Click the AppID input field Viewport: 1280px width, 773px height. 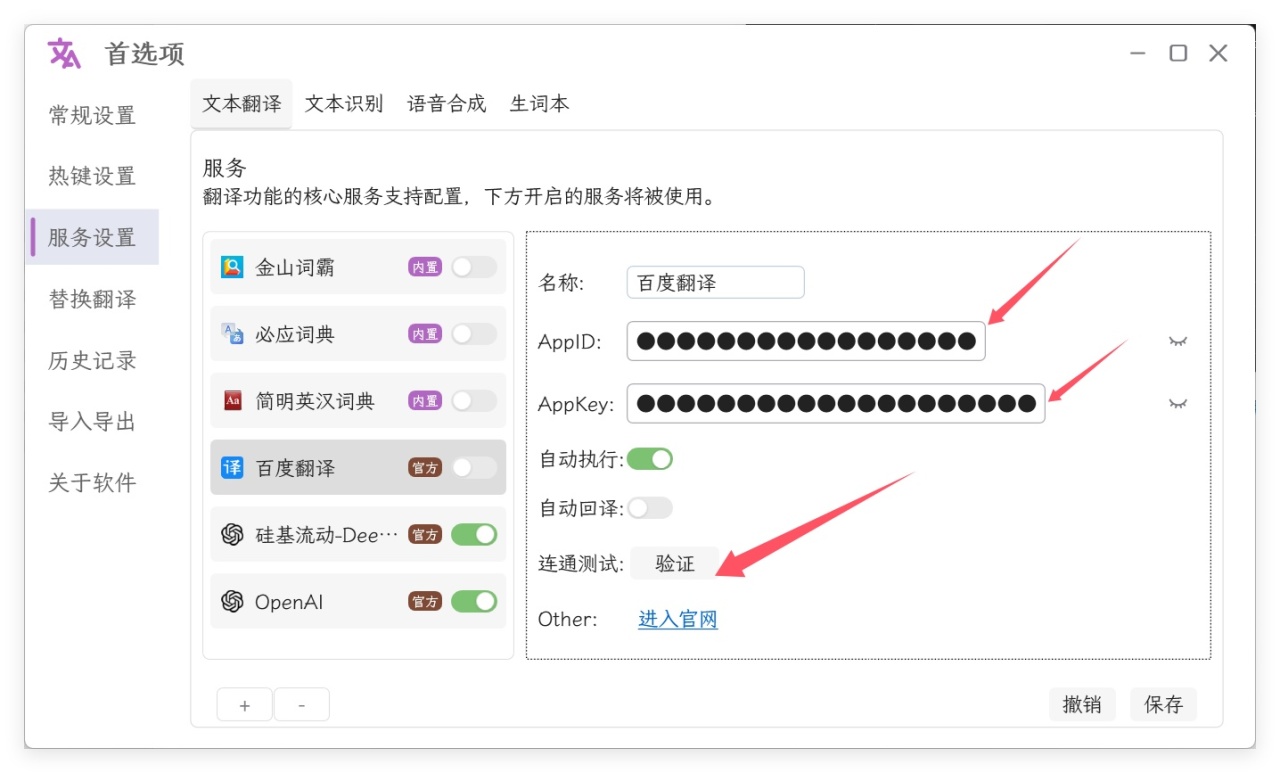coord(806,342)
